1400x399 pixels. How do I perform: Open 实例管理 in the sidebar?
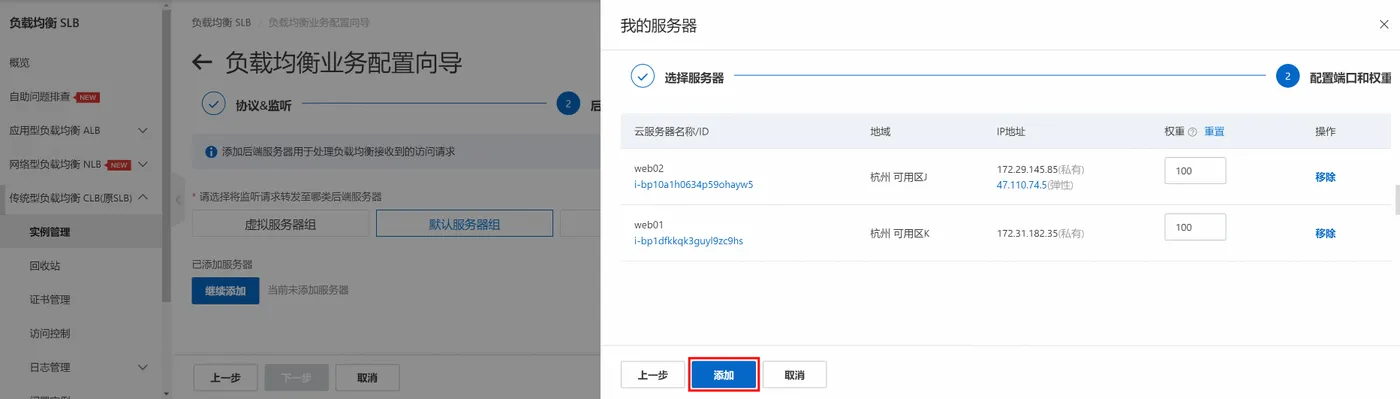point(50,232)
